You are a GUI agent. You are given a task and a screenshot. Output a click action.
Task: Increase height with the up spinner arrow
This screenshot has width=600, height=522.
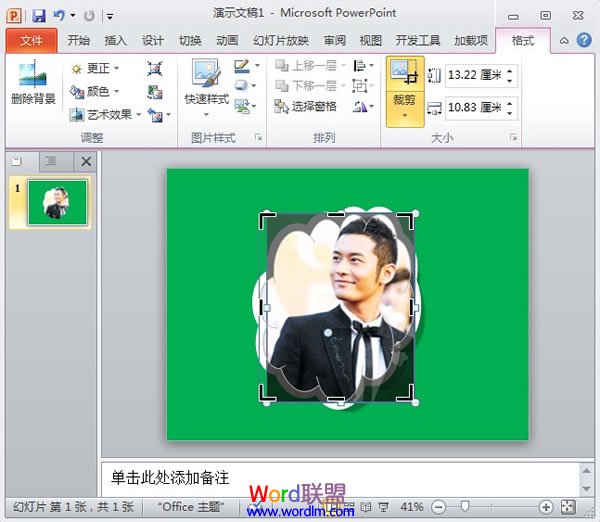(x=510, y=70)
